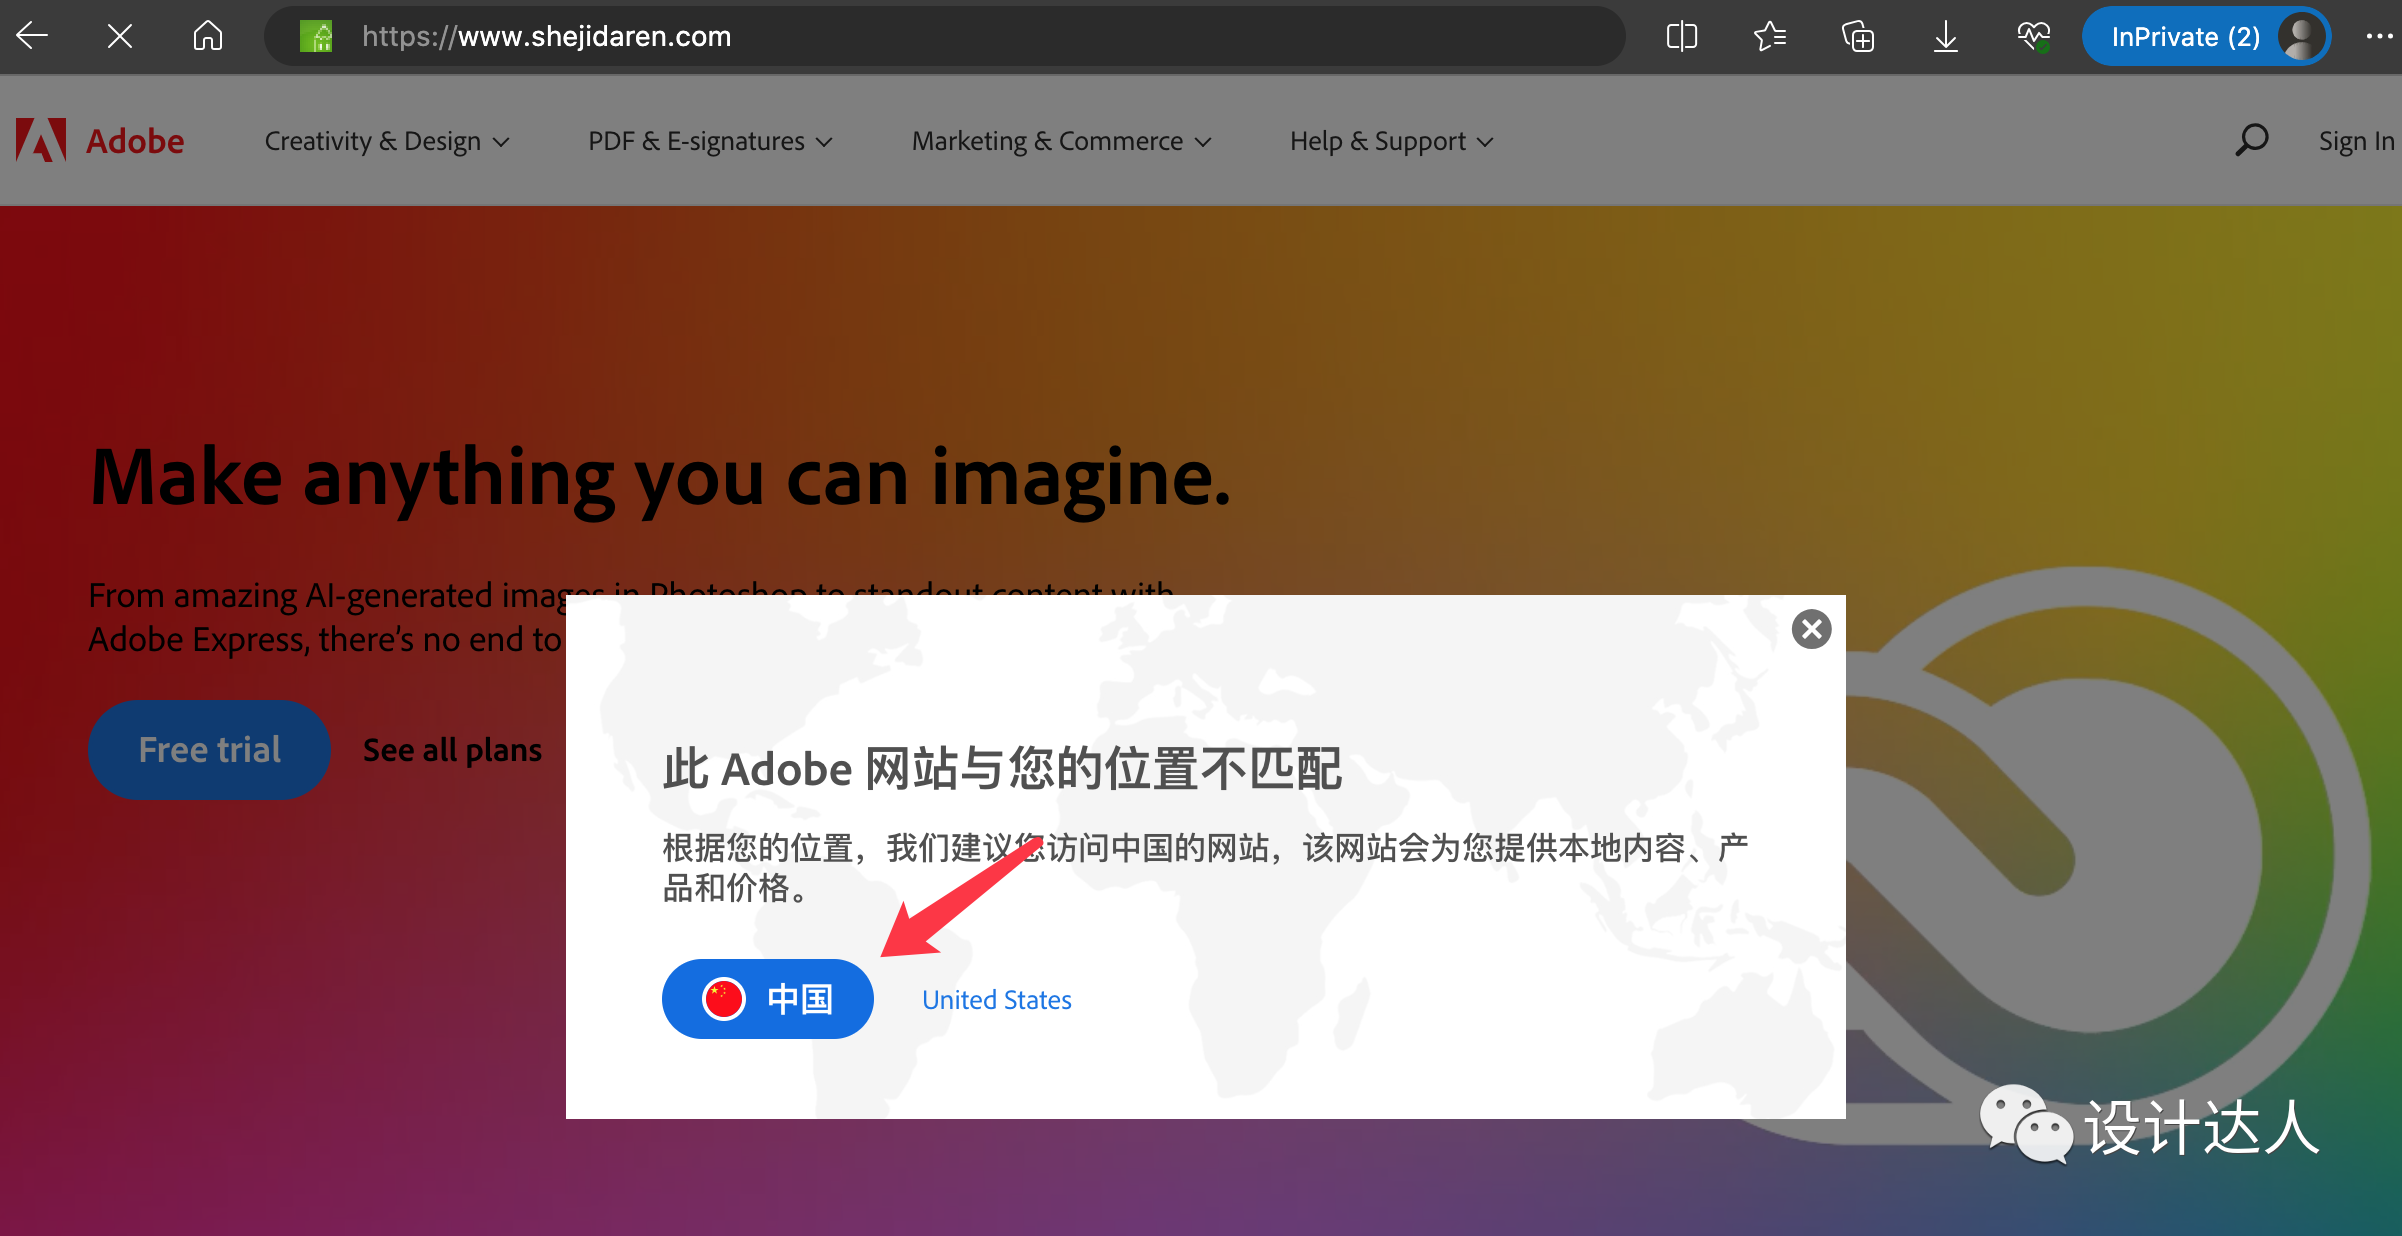Screen dimensions: 2402x1236
Task: Click the Sign In link
Action: coord(2357,141)
